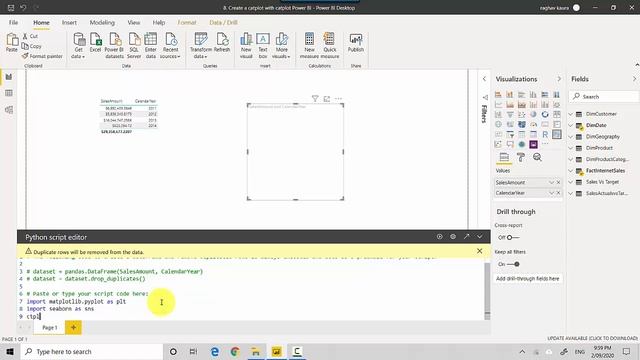Image resolution: width=640 pixels, height=360 pixels.
Task: Select the R script visual icon
Action: coord(545,134)
